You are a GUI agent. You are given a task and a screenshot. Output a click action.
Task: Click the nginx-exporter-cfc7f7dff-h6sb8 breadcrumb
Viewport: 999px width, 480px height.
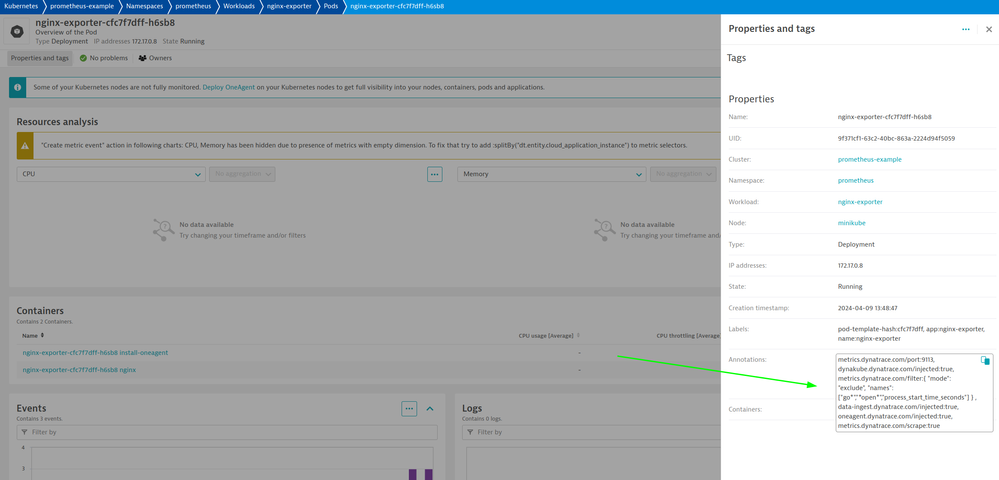[x=397, y=6]
